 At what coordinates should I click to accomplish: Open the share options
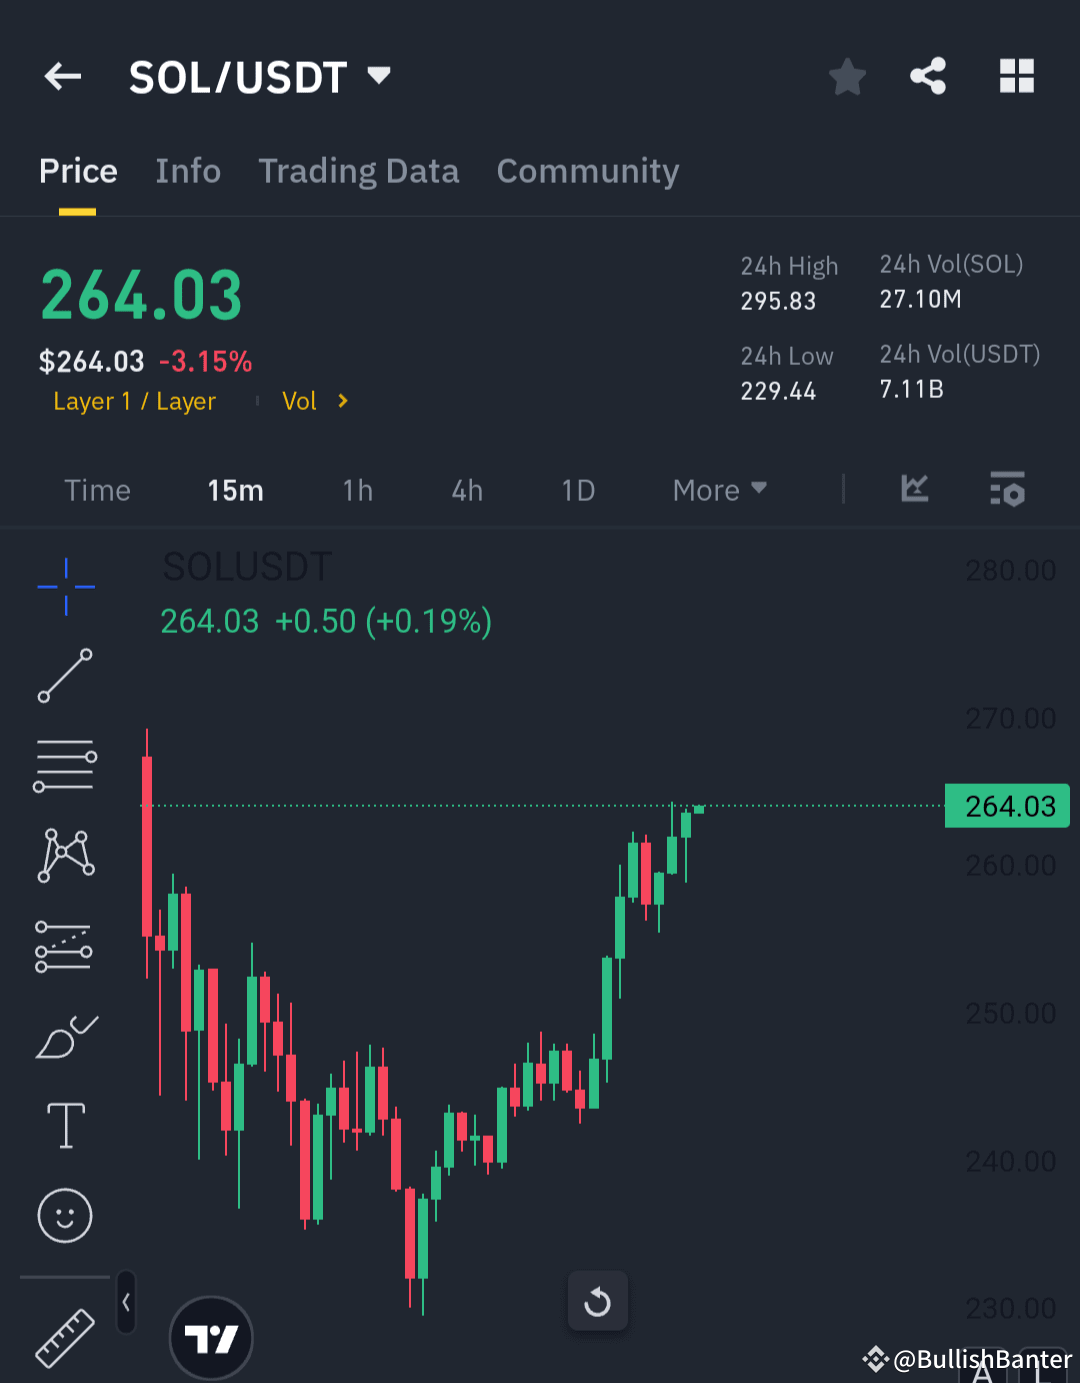tap(927, 75)
